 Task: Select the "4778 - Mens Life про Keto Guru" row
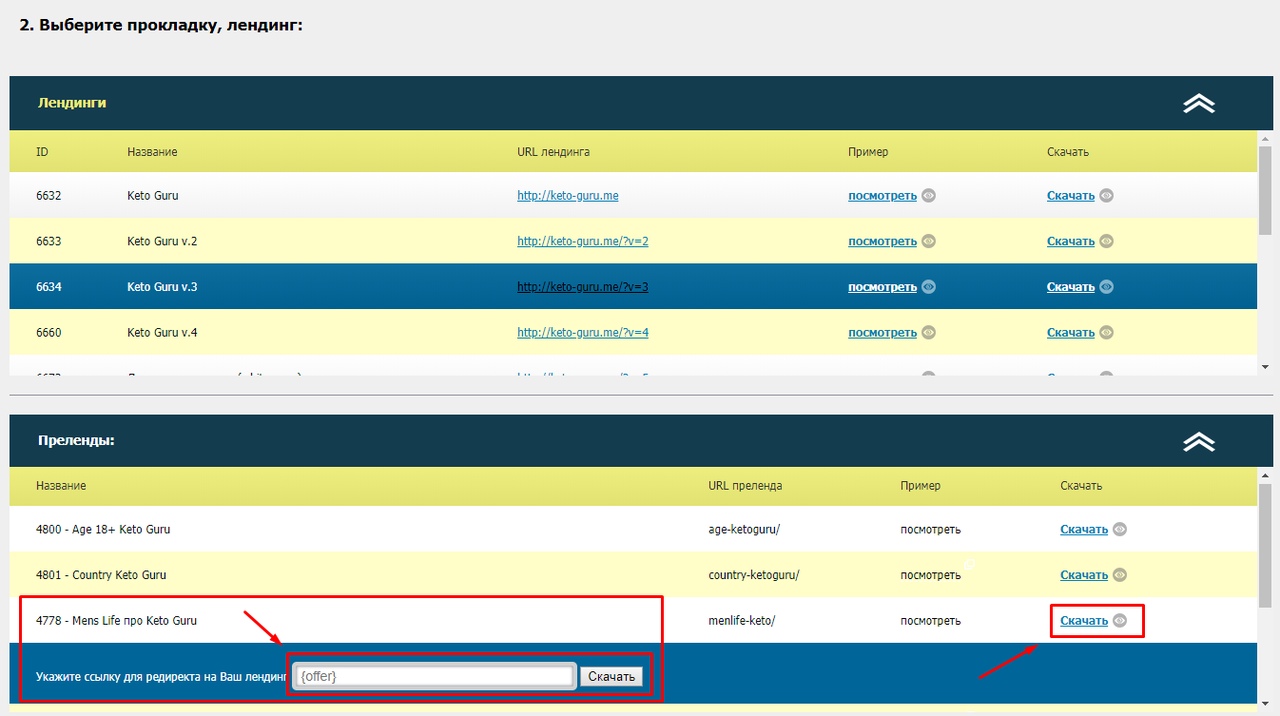pos(634,621)
